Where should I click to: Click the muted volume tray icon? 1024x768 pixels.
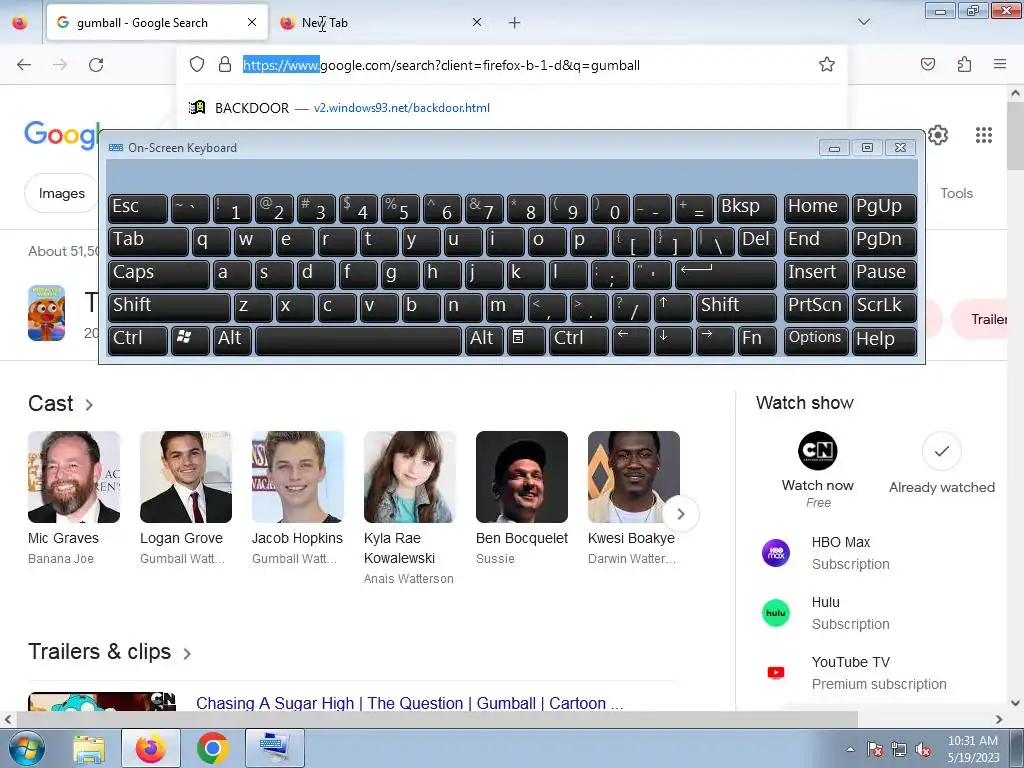pyautogui.click(x=923, y=750)
